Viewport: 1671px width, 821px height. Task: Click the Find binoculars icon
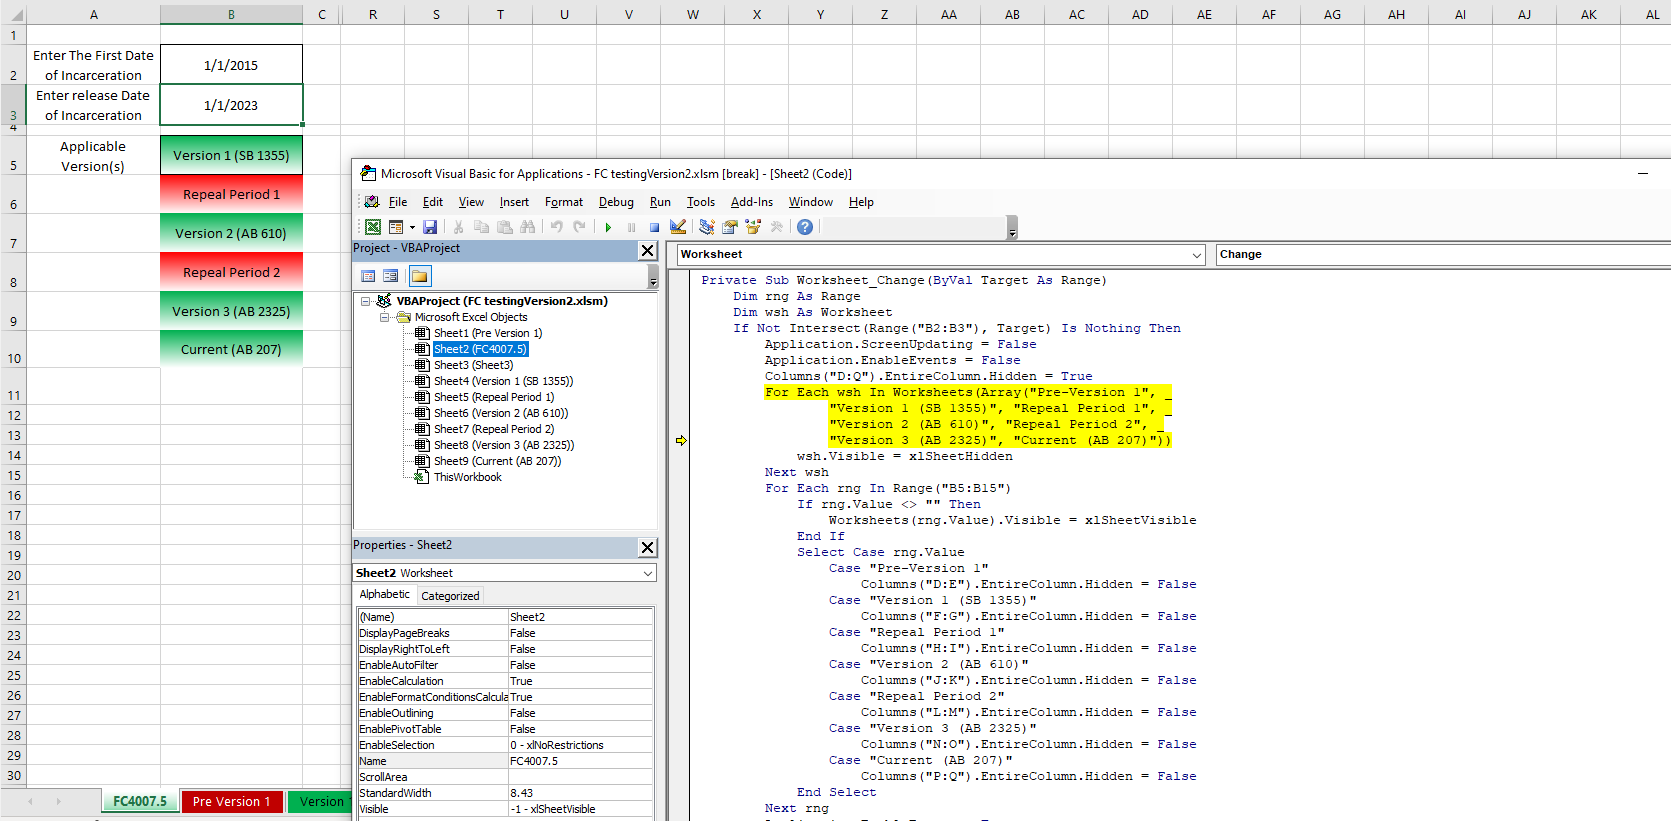point(527,227)
